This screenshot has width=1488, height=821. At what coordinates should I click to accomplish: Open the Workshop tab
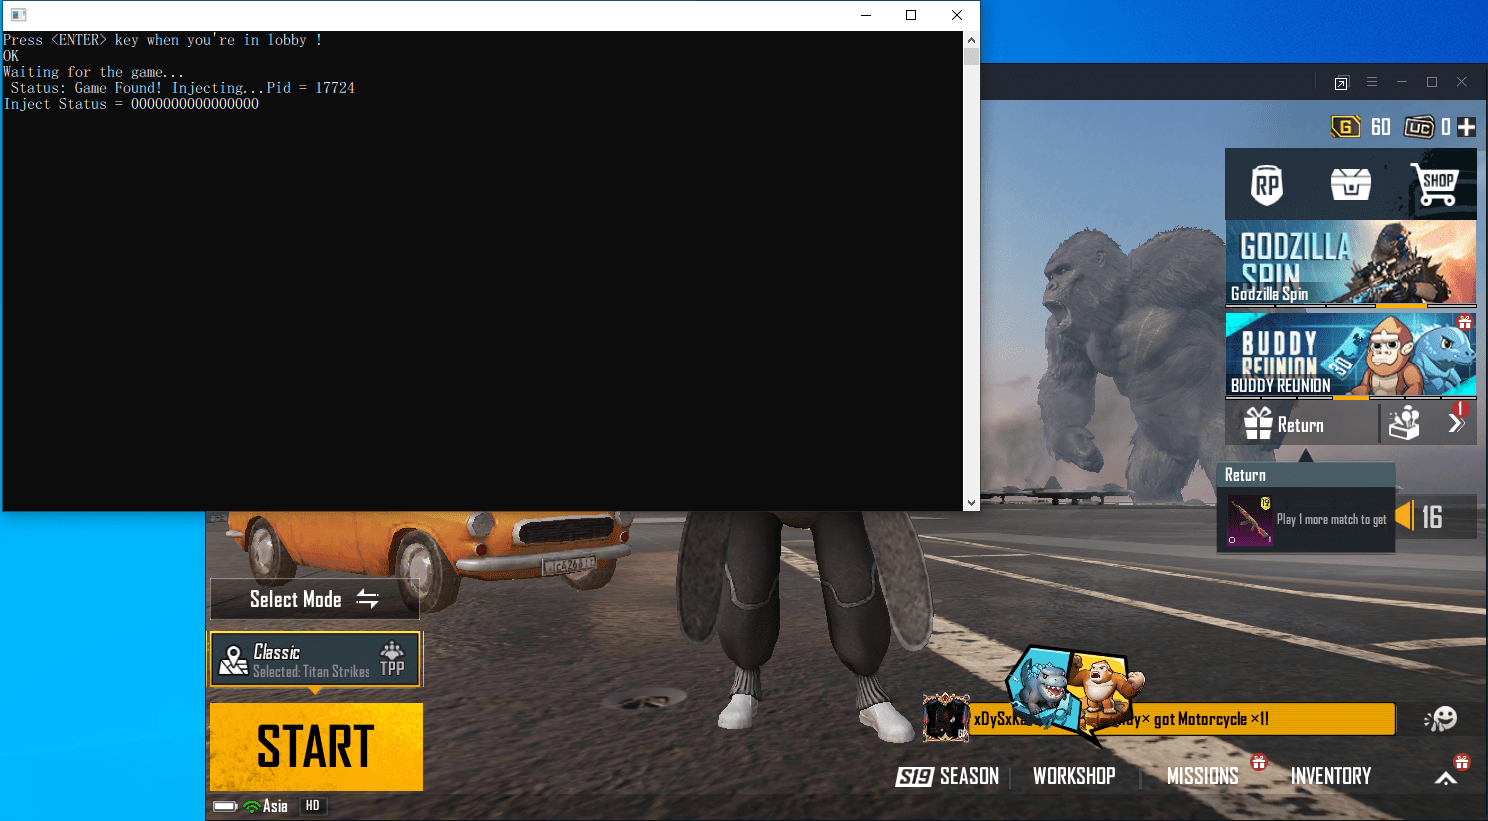click(1074, 776)
